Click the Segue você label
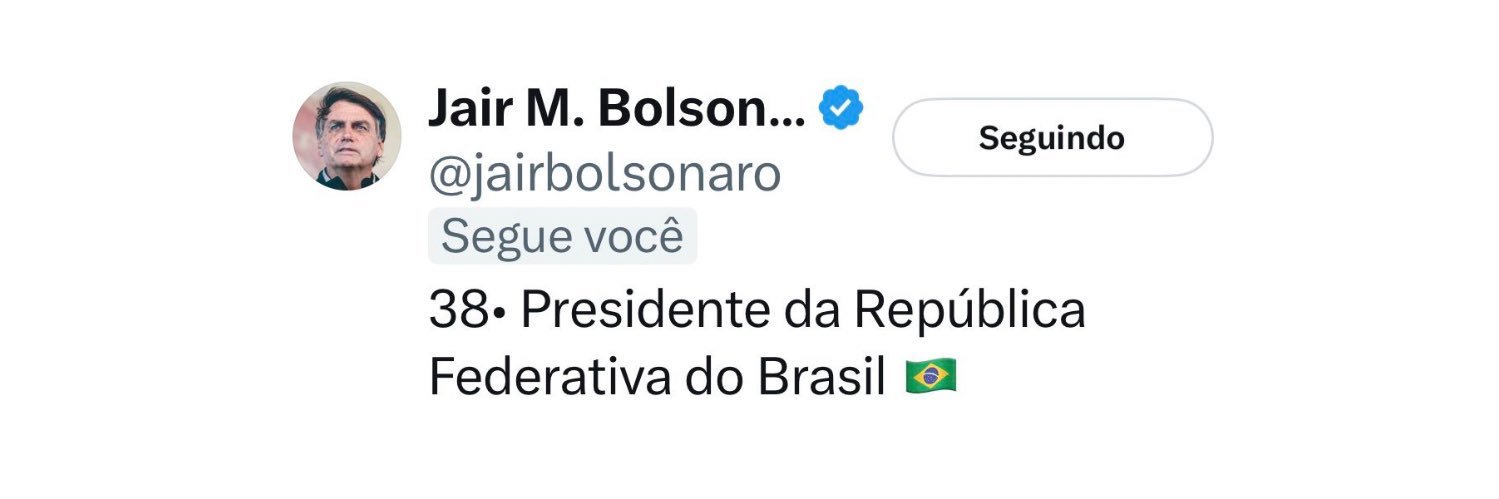Viewport: 1499px width, 499px height. [562, 238]
